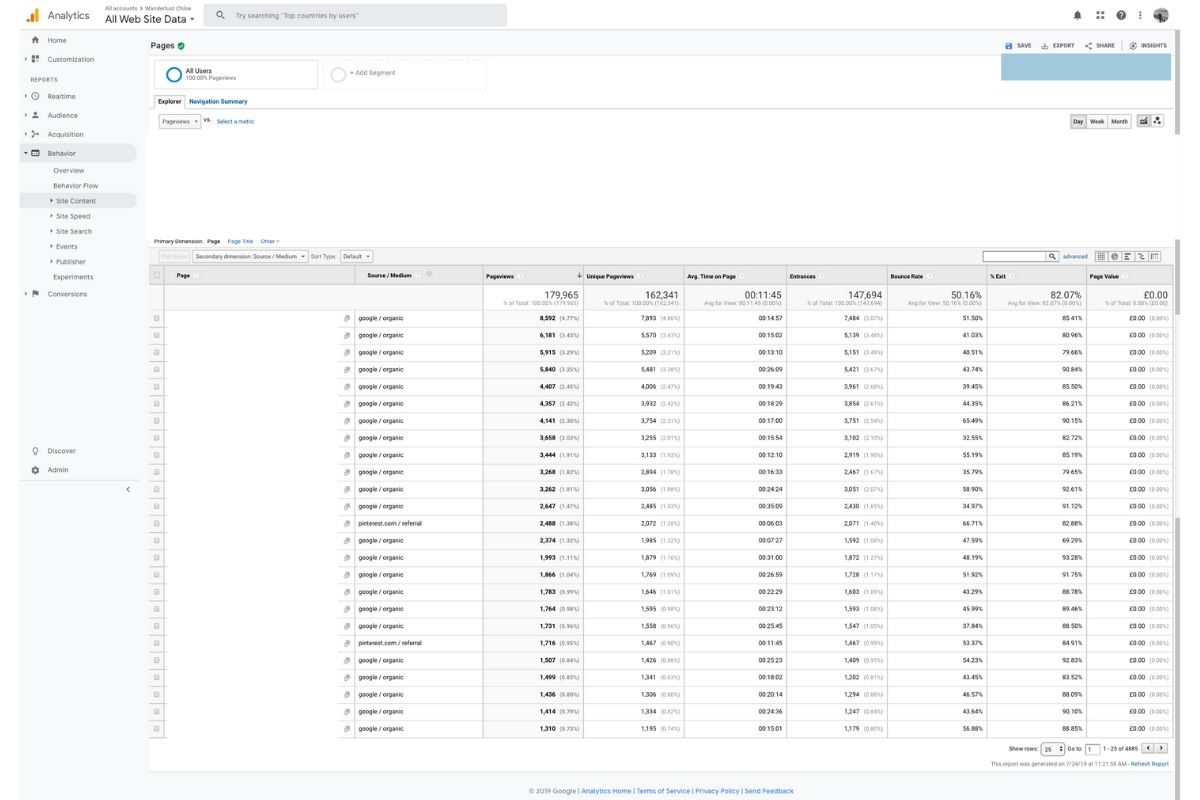Check the first pinterest.com / referral row checkbox
1200x800 pixels.
(156, 523)
